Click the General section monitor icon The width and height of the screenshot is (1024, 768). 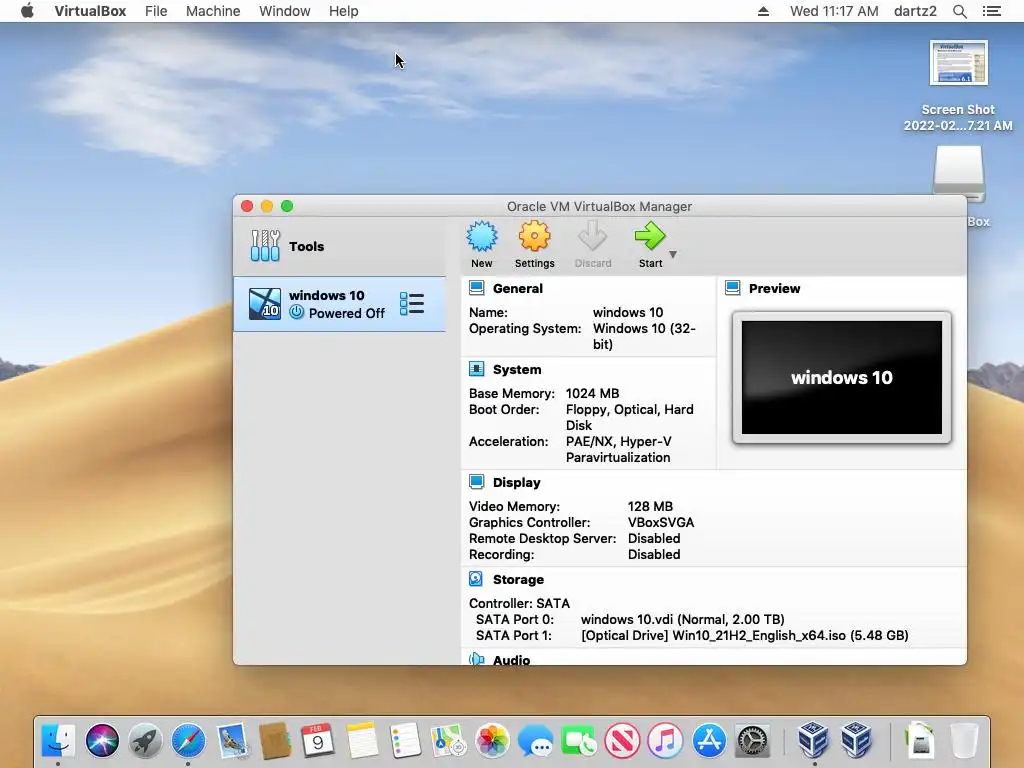[477, 288]
